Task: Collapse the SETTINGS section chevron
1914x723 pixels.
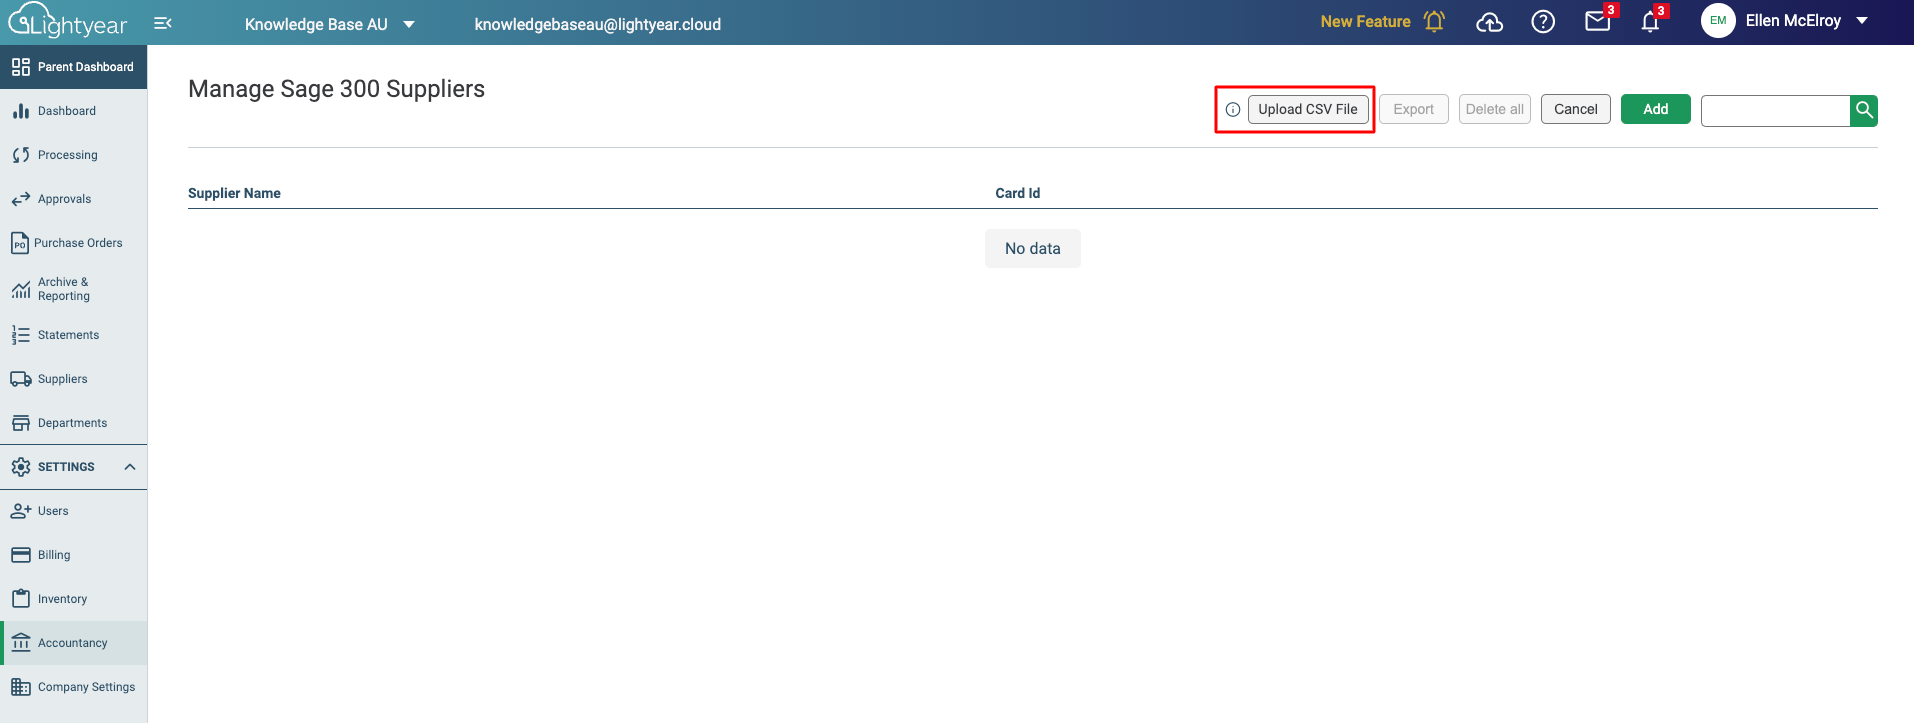Action: [129, 467]
